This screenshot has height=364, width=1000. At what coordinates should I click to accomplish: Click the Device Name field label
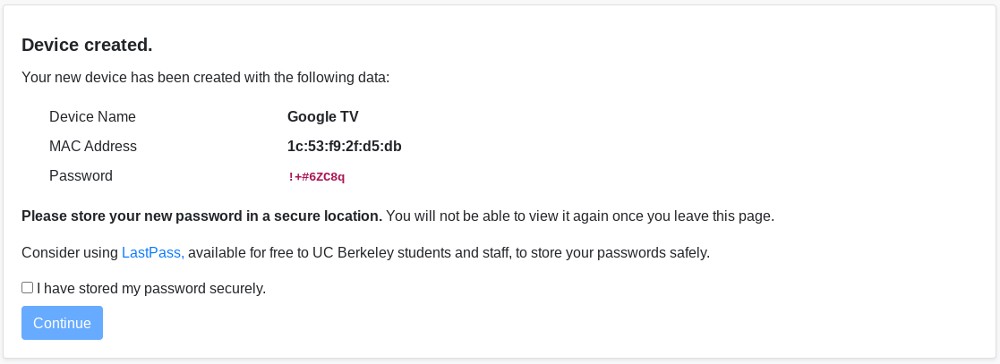tap(92, 117)
